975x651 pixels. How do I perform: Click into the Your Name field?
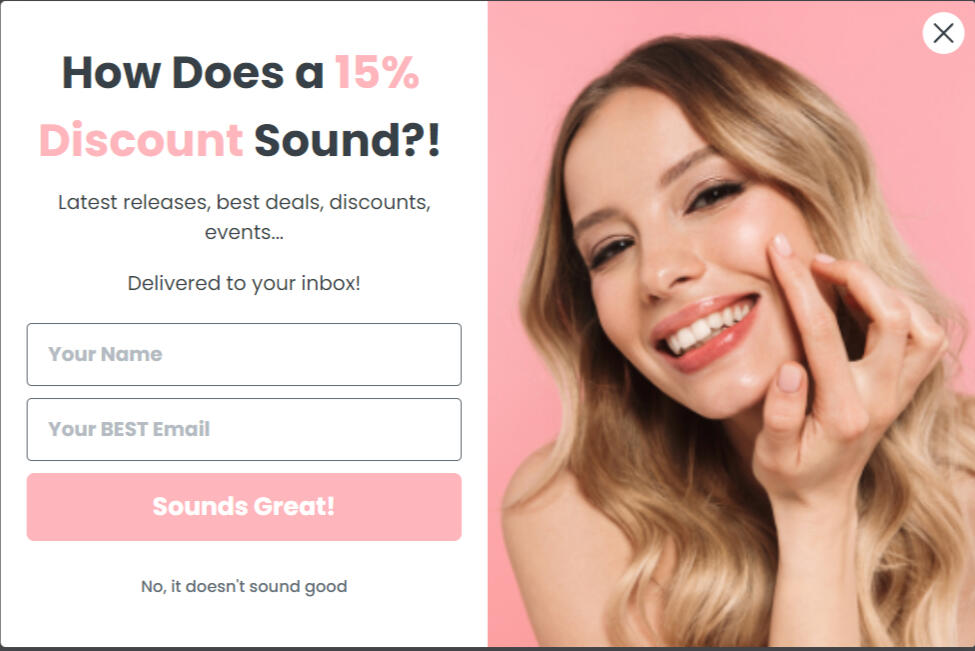(244, 354)
